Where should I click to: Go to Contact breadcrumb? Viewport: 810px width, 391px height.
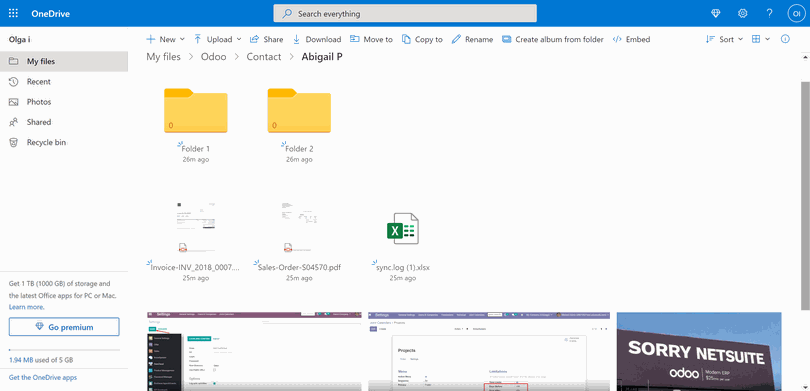[264, 57]
